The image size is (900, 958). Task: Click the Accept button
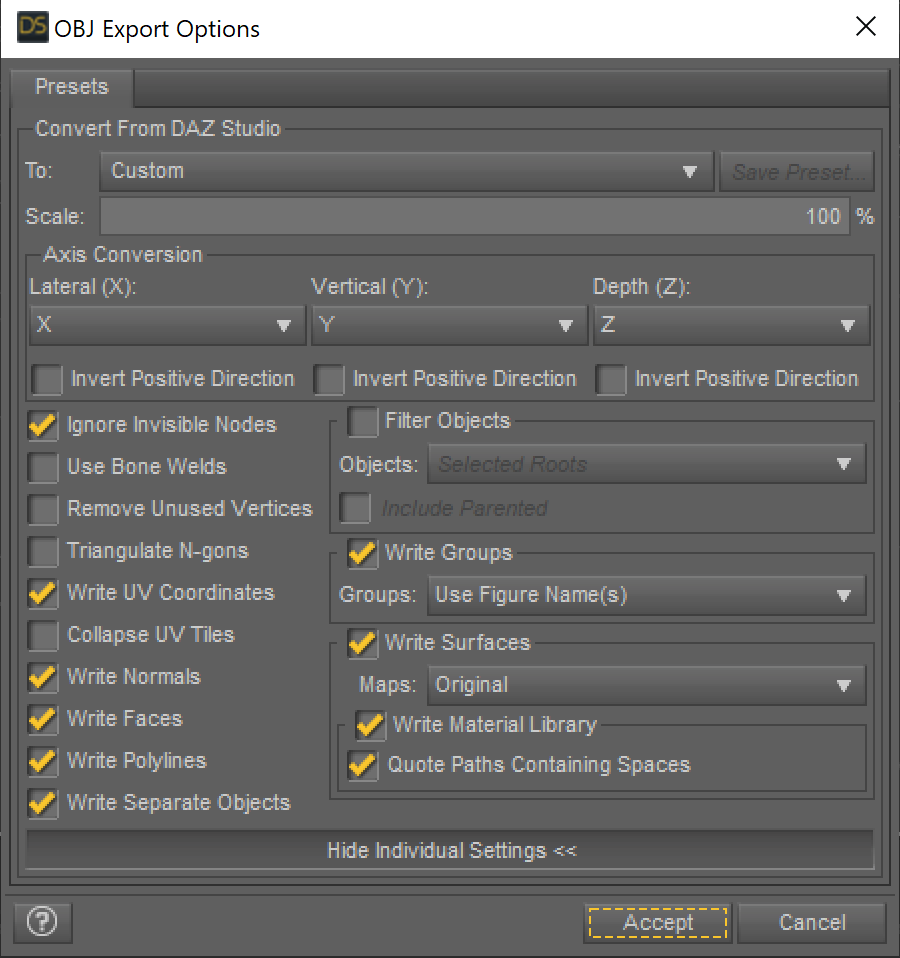click(658, 923)
